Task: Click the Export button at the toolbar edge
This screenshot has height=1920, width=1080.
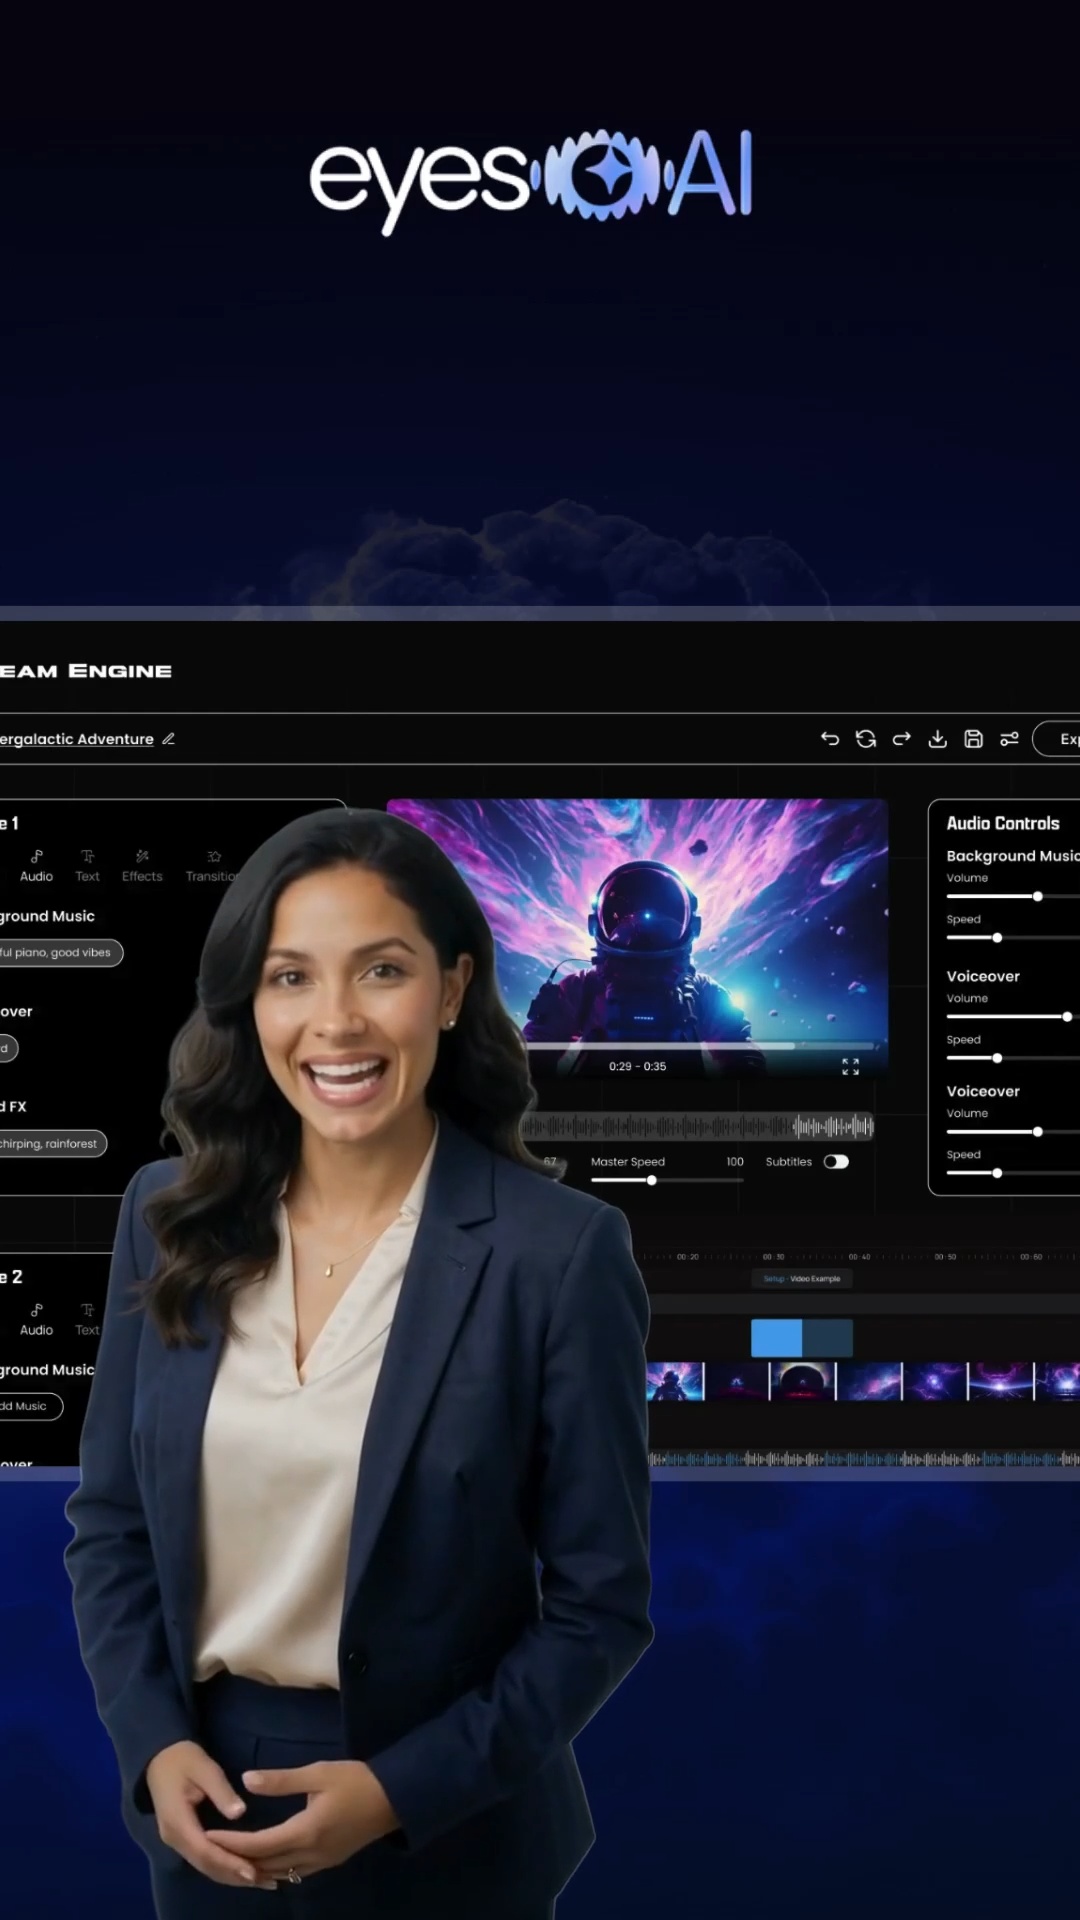Action: click(1057, 739)
